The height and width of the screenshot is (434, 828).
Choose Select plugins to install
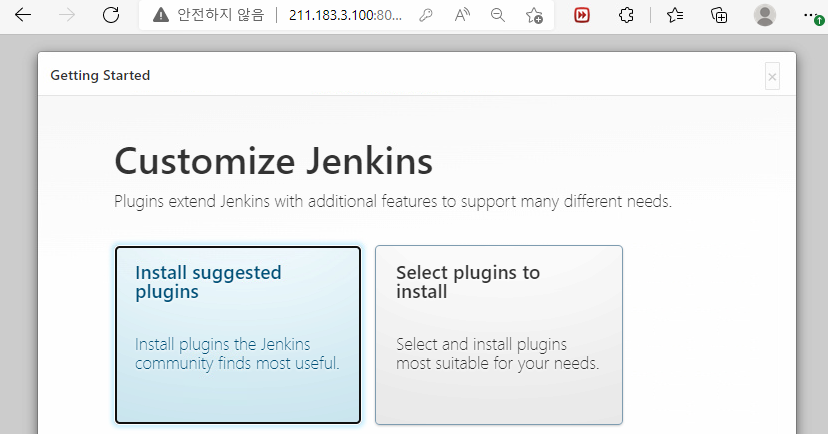click(x=499, y=335)
